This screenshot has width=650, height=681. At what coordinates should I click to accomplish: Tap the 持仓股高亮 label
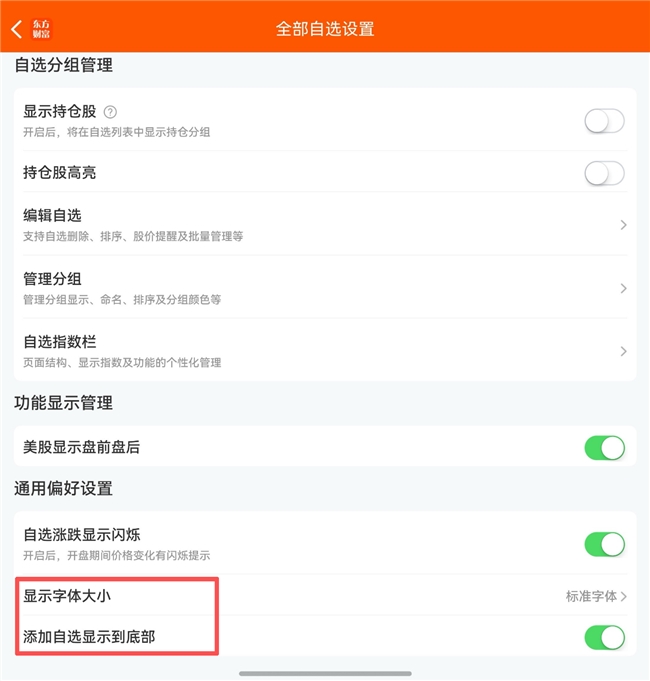pos(59,172)
